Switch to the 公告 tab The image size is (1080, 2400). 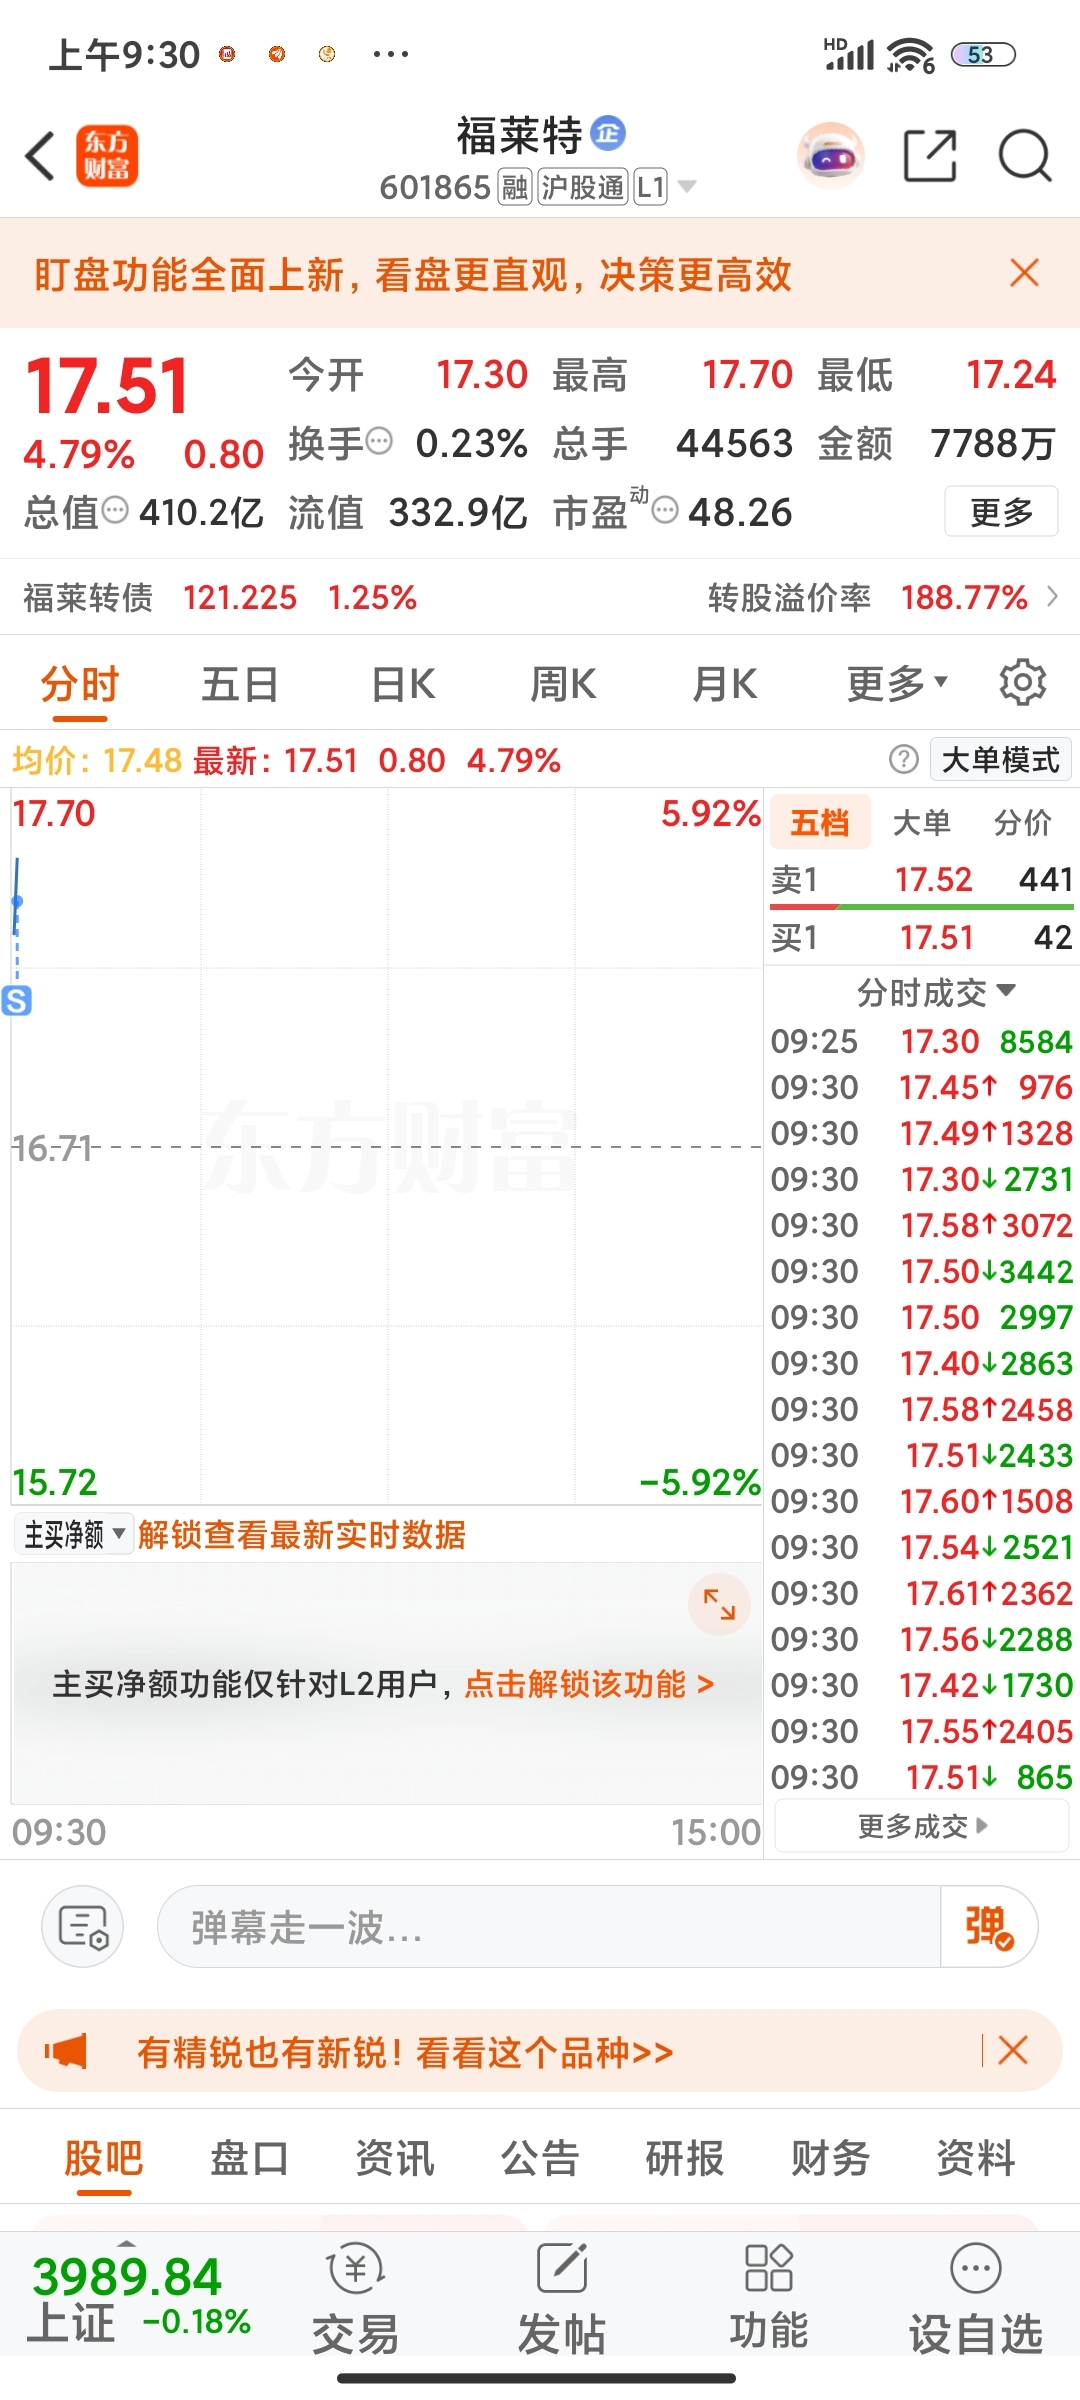(x=540, y=2158)
